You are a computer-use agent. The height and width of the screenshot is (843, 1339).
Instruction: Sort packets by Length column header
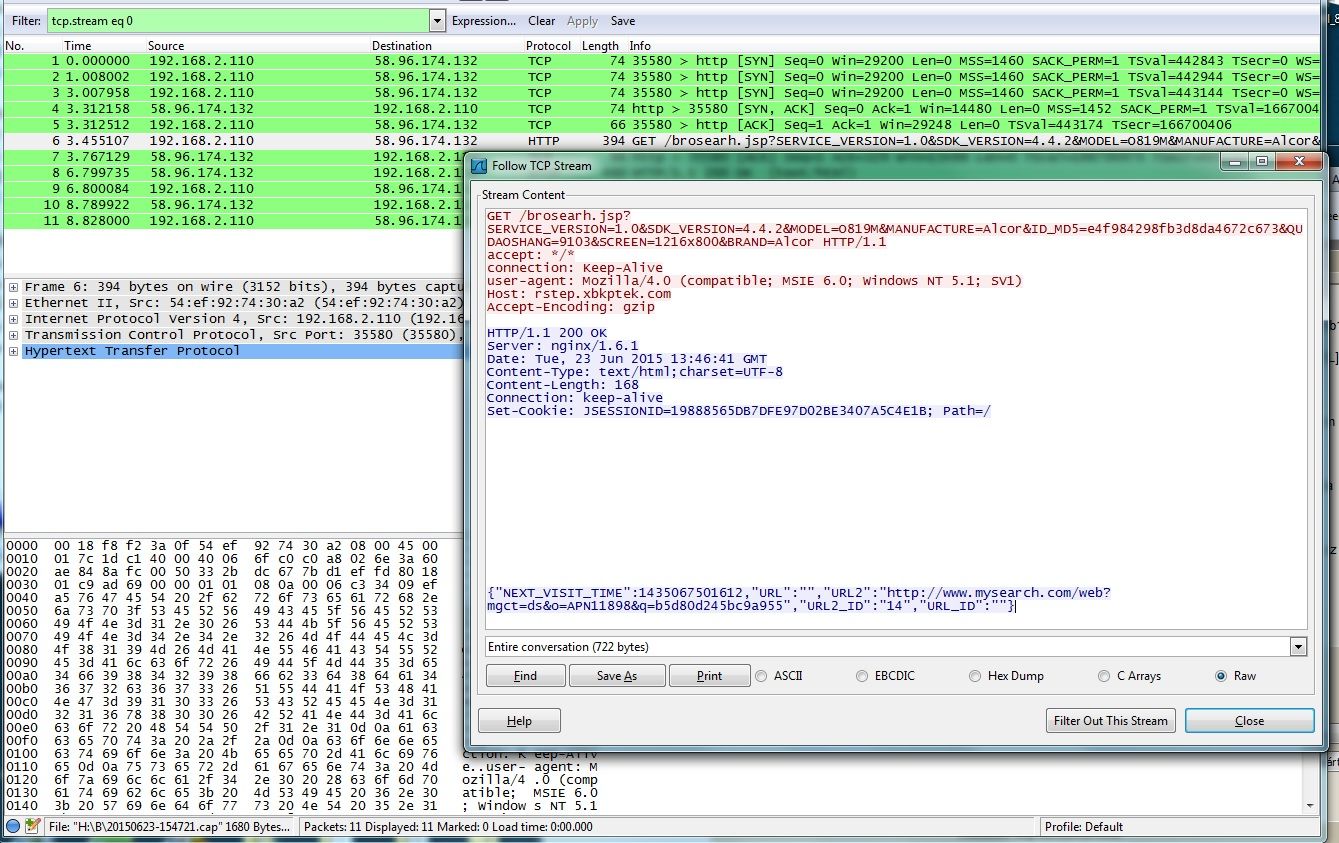point(600,46)
